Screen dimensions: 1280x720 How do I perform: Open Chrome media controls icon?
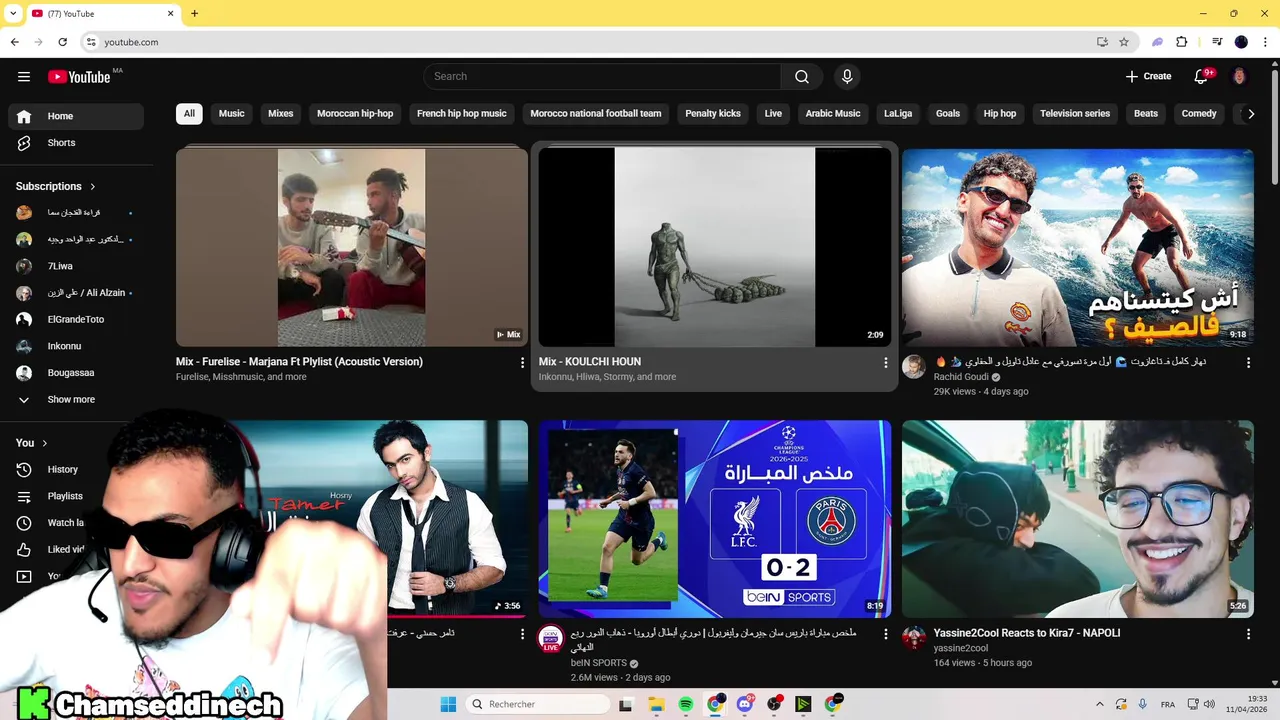tap(1217, 42)
